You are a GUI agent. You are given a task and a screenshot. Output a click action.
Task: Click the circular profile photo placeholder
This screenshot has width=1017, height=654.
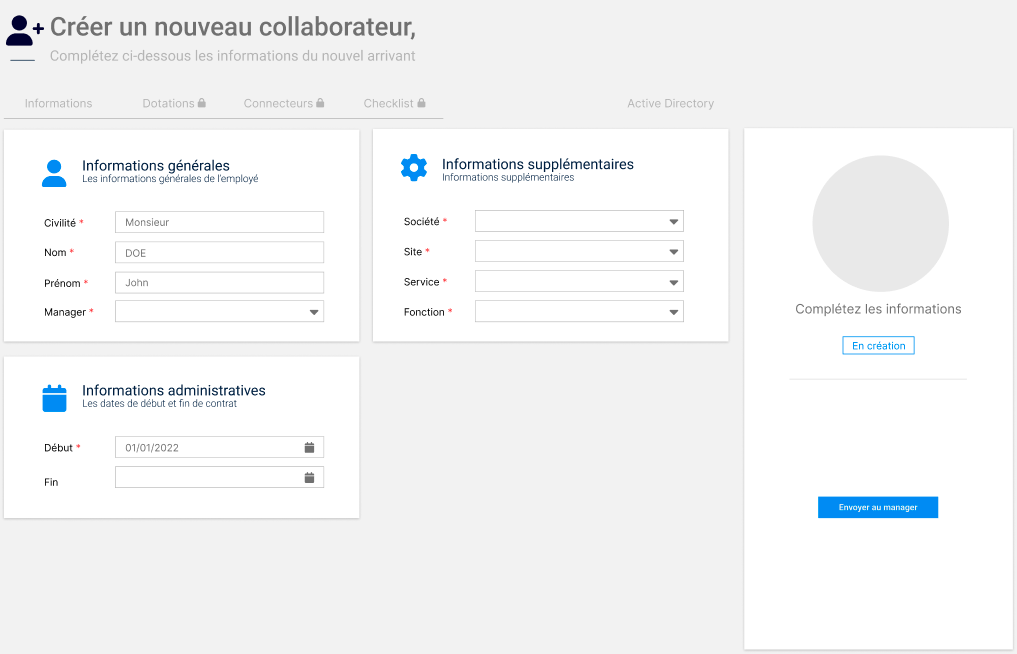click(878, 223)
